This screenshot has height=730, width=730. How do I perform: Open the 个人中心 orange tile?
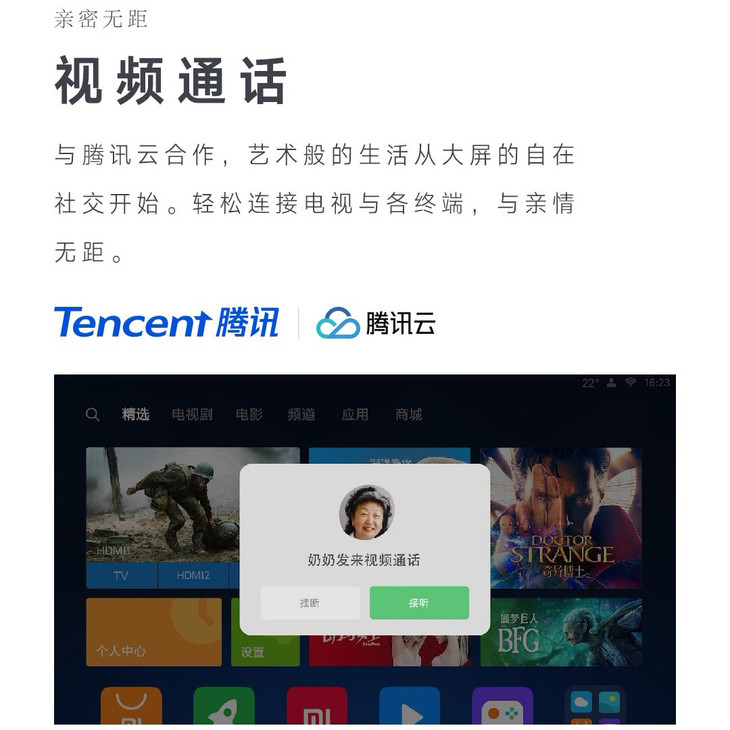click(154, 632)
